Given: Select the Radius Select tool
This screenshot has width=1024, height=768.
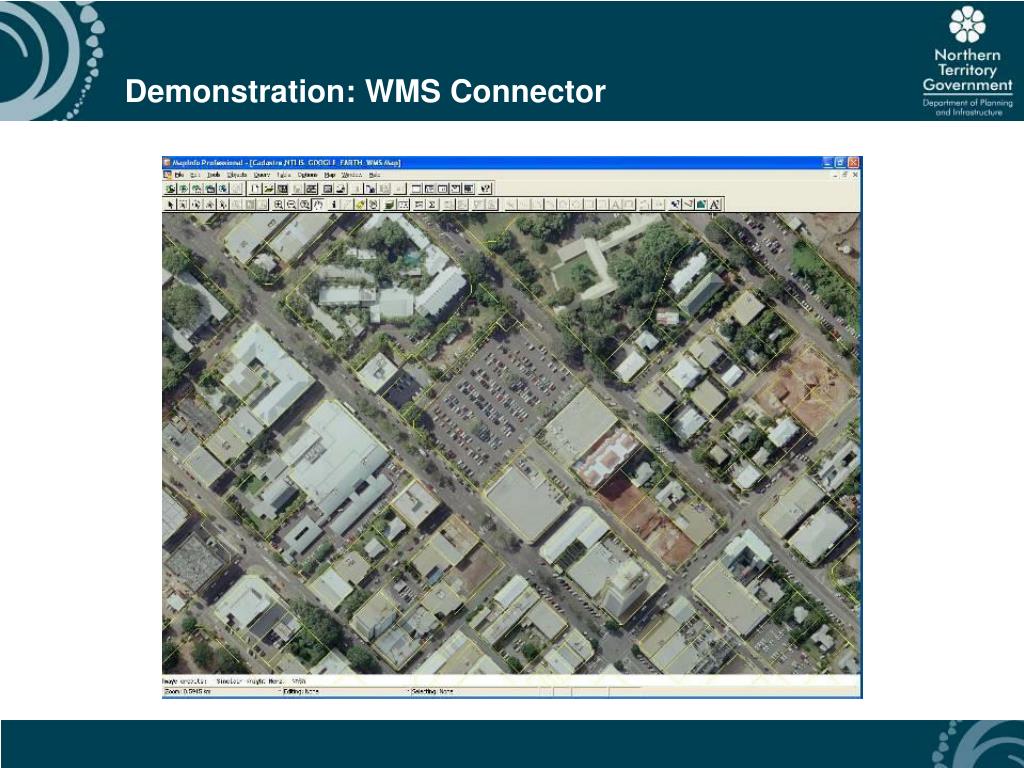Looking at the screenshot, I should pyautogui.click(x=195, y=204).
